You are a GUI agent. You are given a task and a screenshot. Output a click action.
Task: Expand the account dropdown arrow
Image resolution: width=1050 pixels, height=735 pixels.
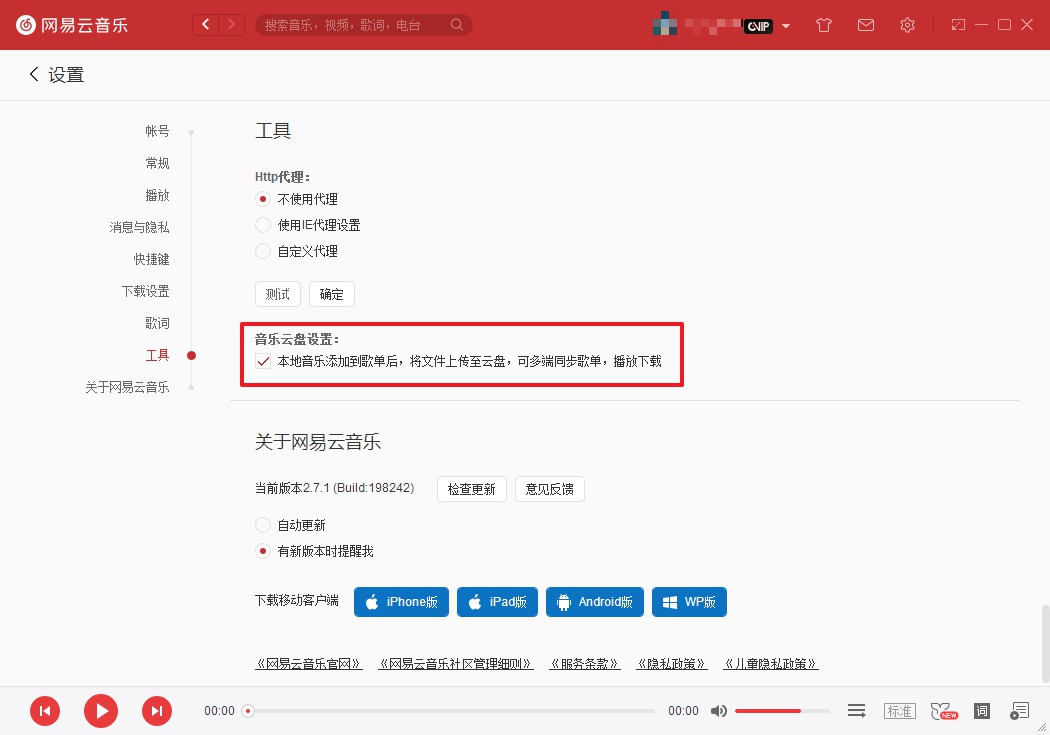pyautogui.click(x=786, y=26)
